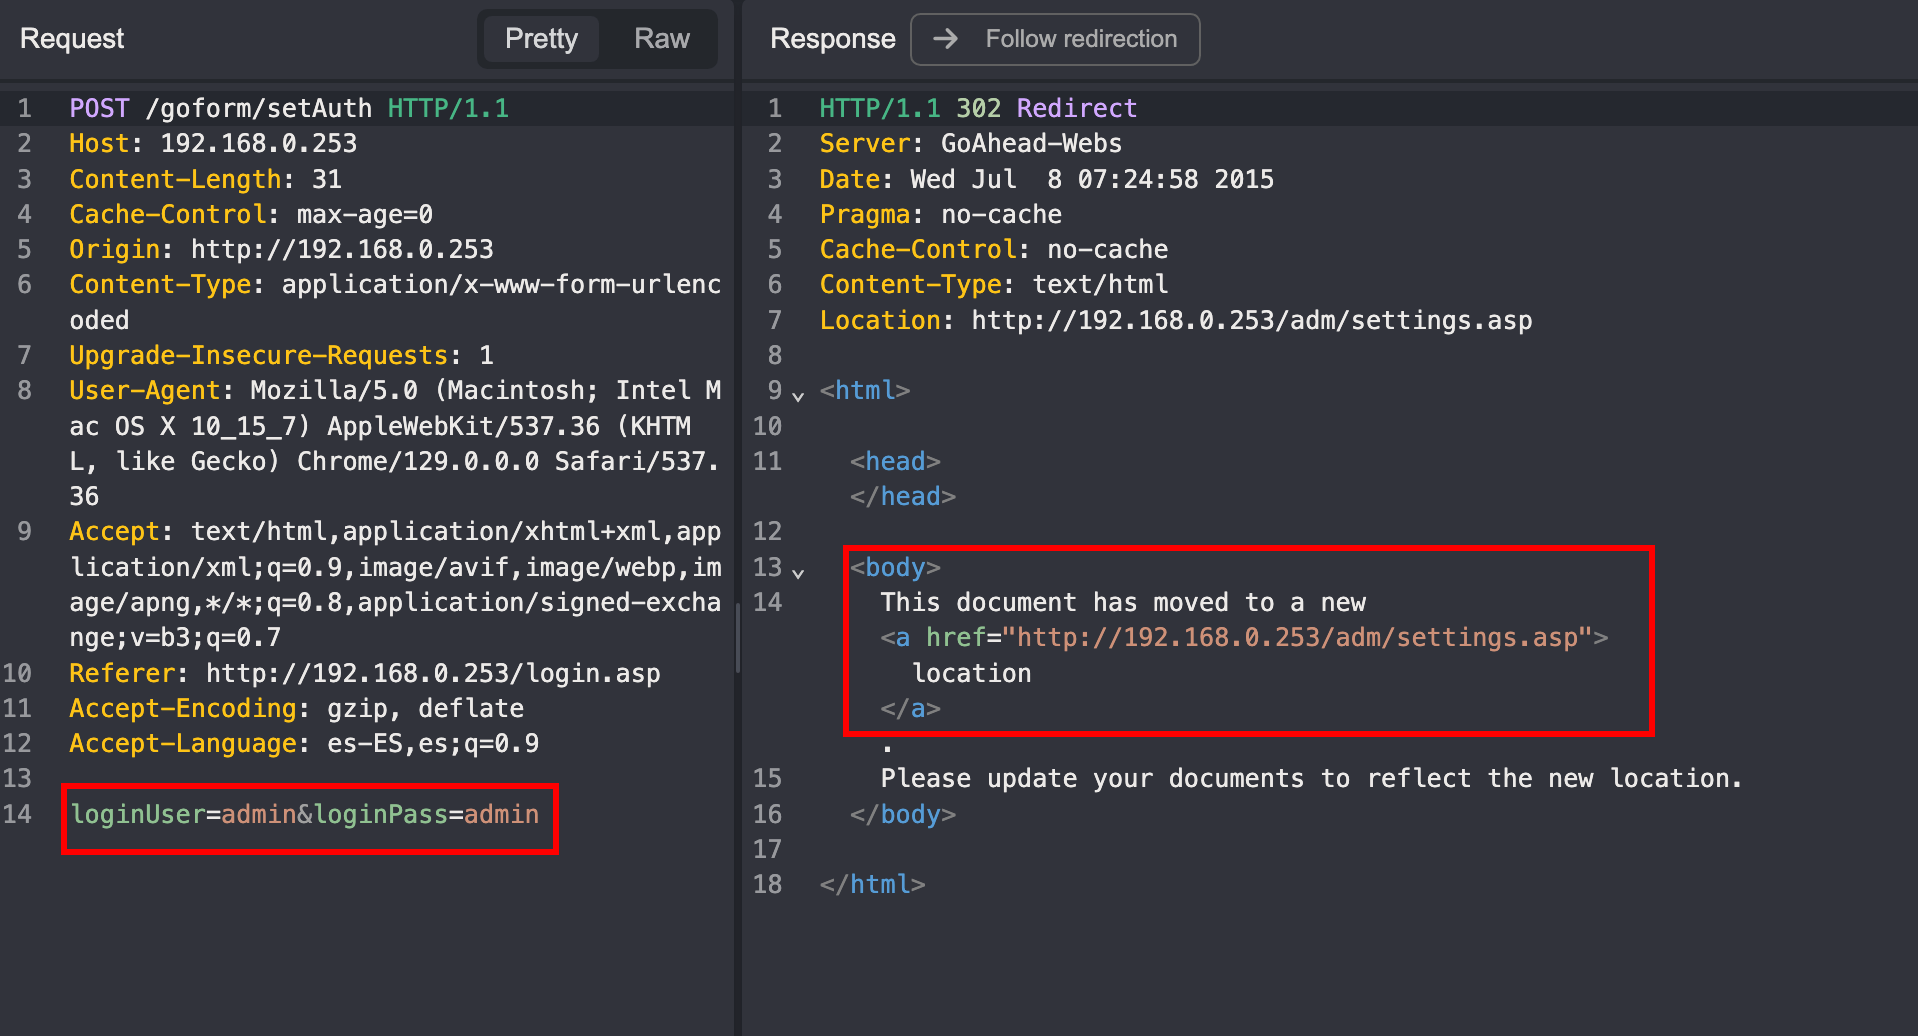Click the Request panel header label
The width and height of the screenshot is (1918, 1036).
(70, 38)
